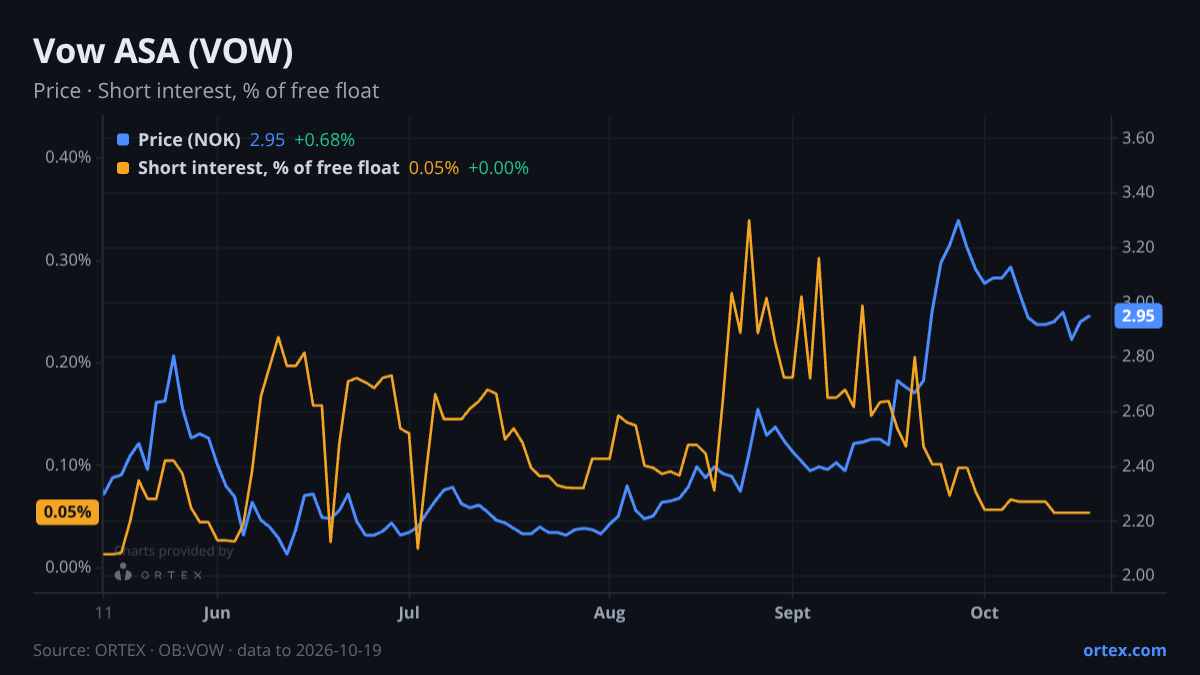Click the 11 start date axis label
Image resolution: width=1200 pixels, height=675 pixels.
103,613
